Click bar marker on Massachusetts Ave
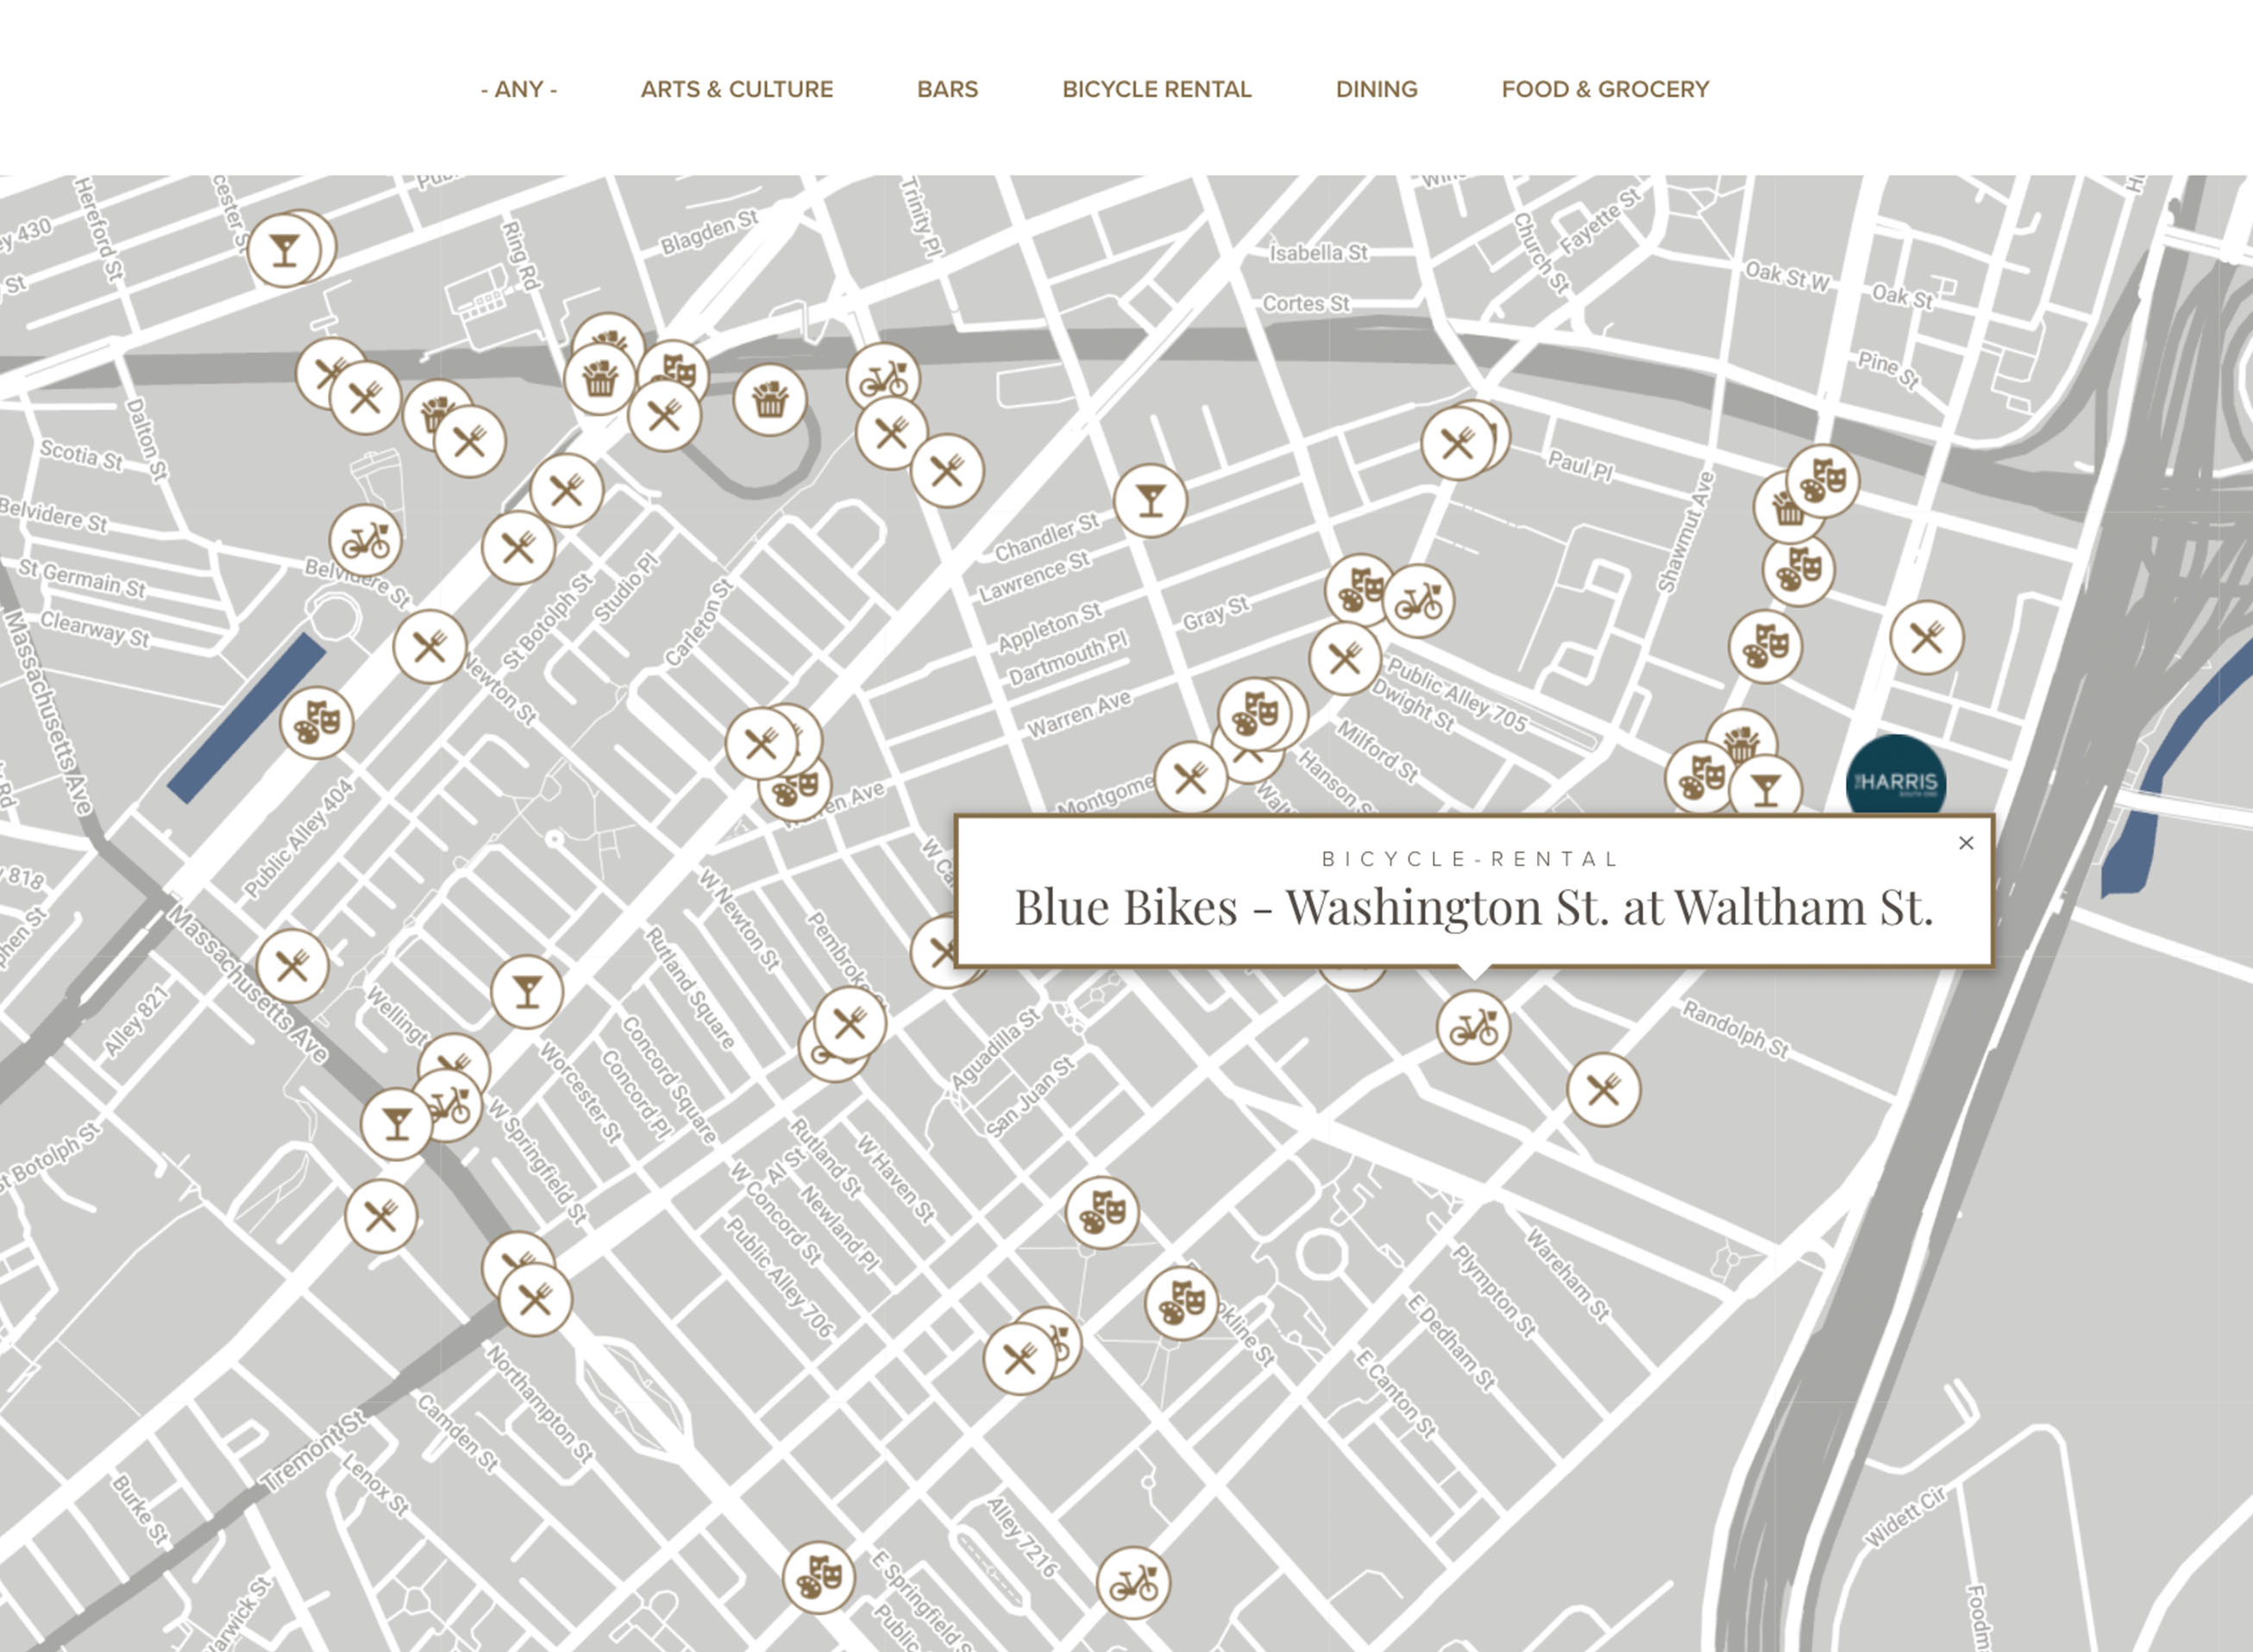 coord(396,1124)
